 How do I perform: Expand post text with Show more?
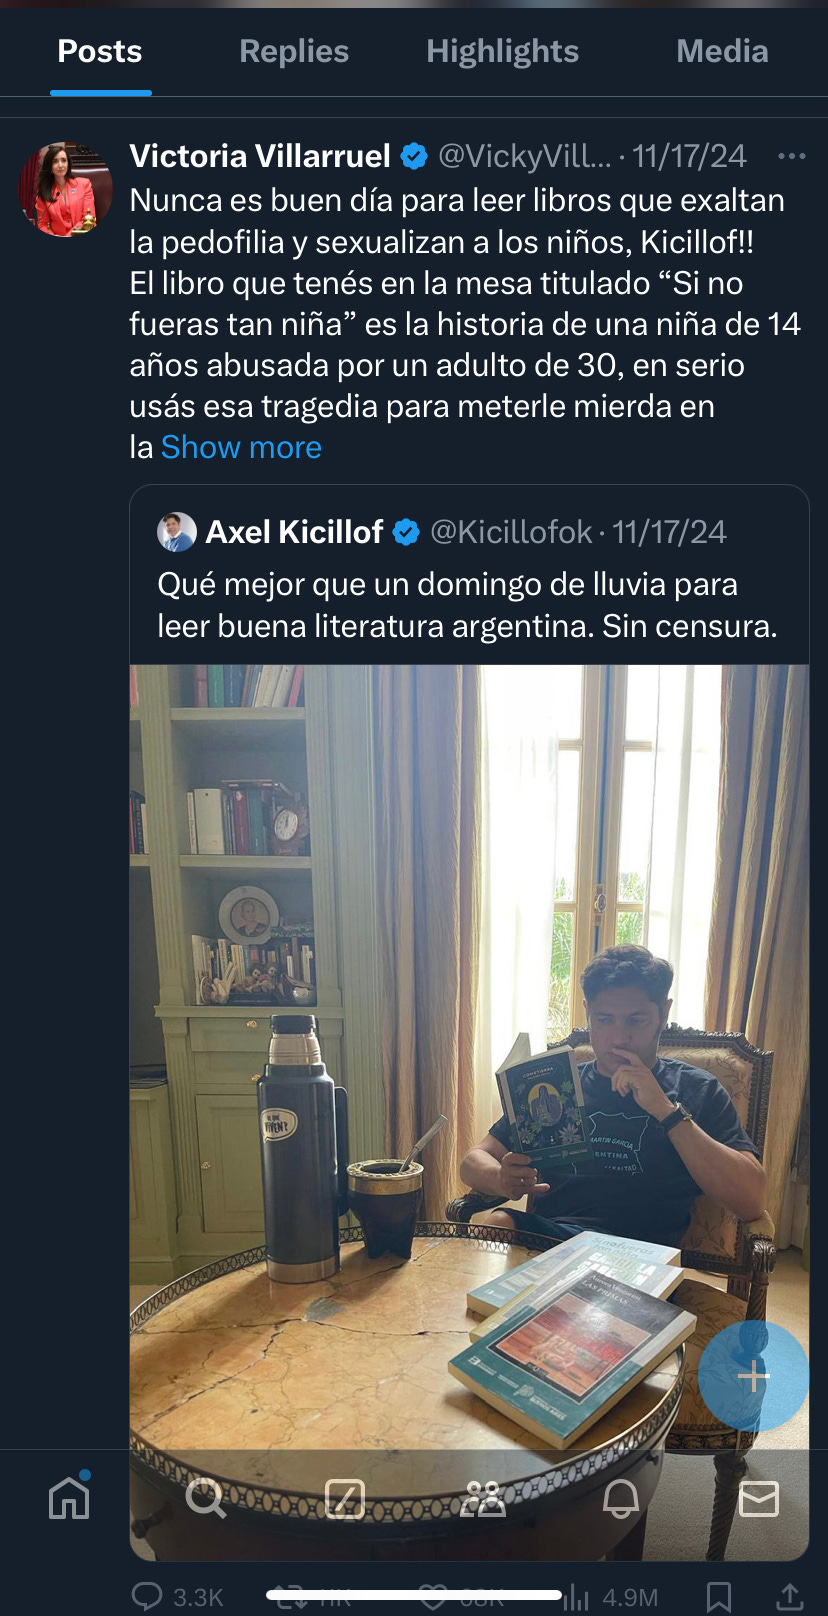pyautogui.click(x=241, y=447)
